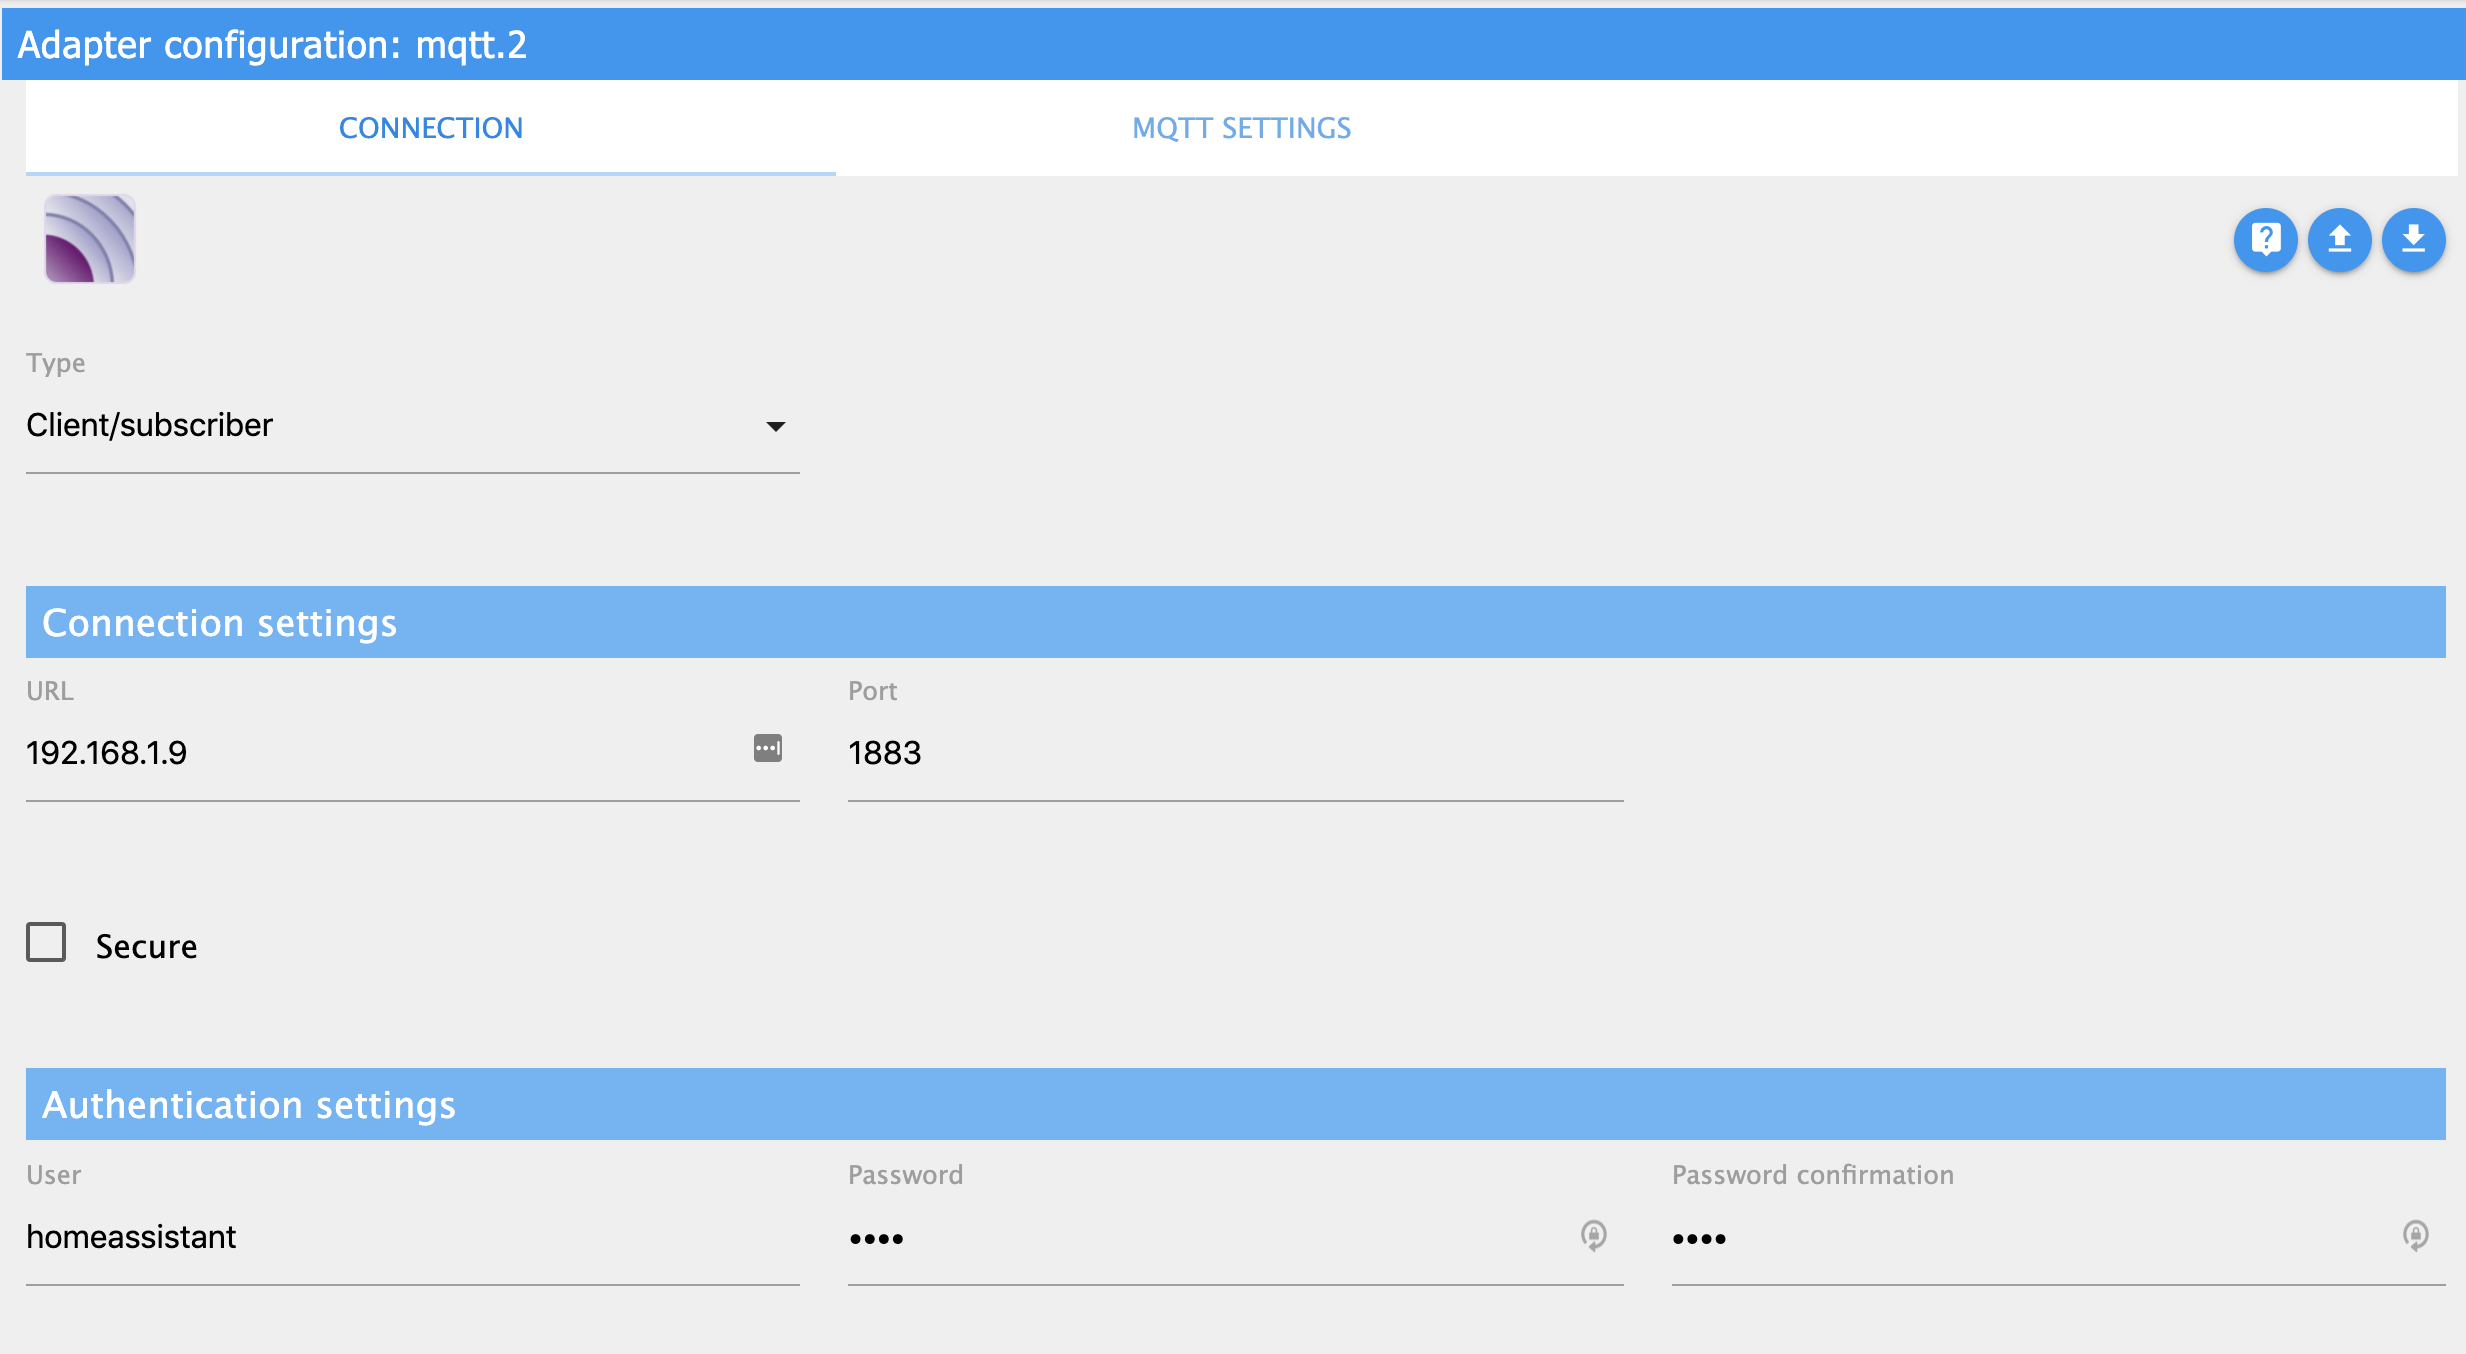The height and width of the screenshot is (1354, 2466).
Task: Click the Secure label text
Action: click(x=146, y=946)
